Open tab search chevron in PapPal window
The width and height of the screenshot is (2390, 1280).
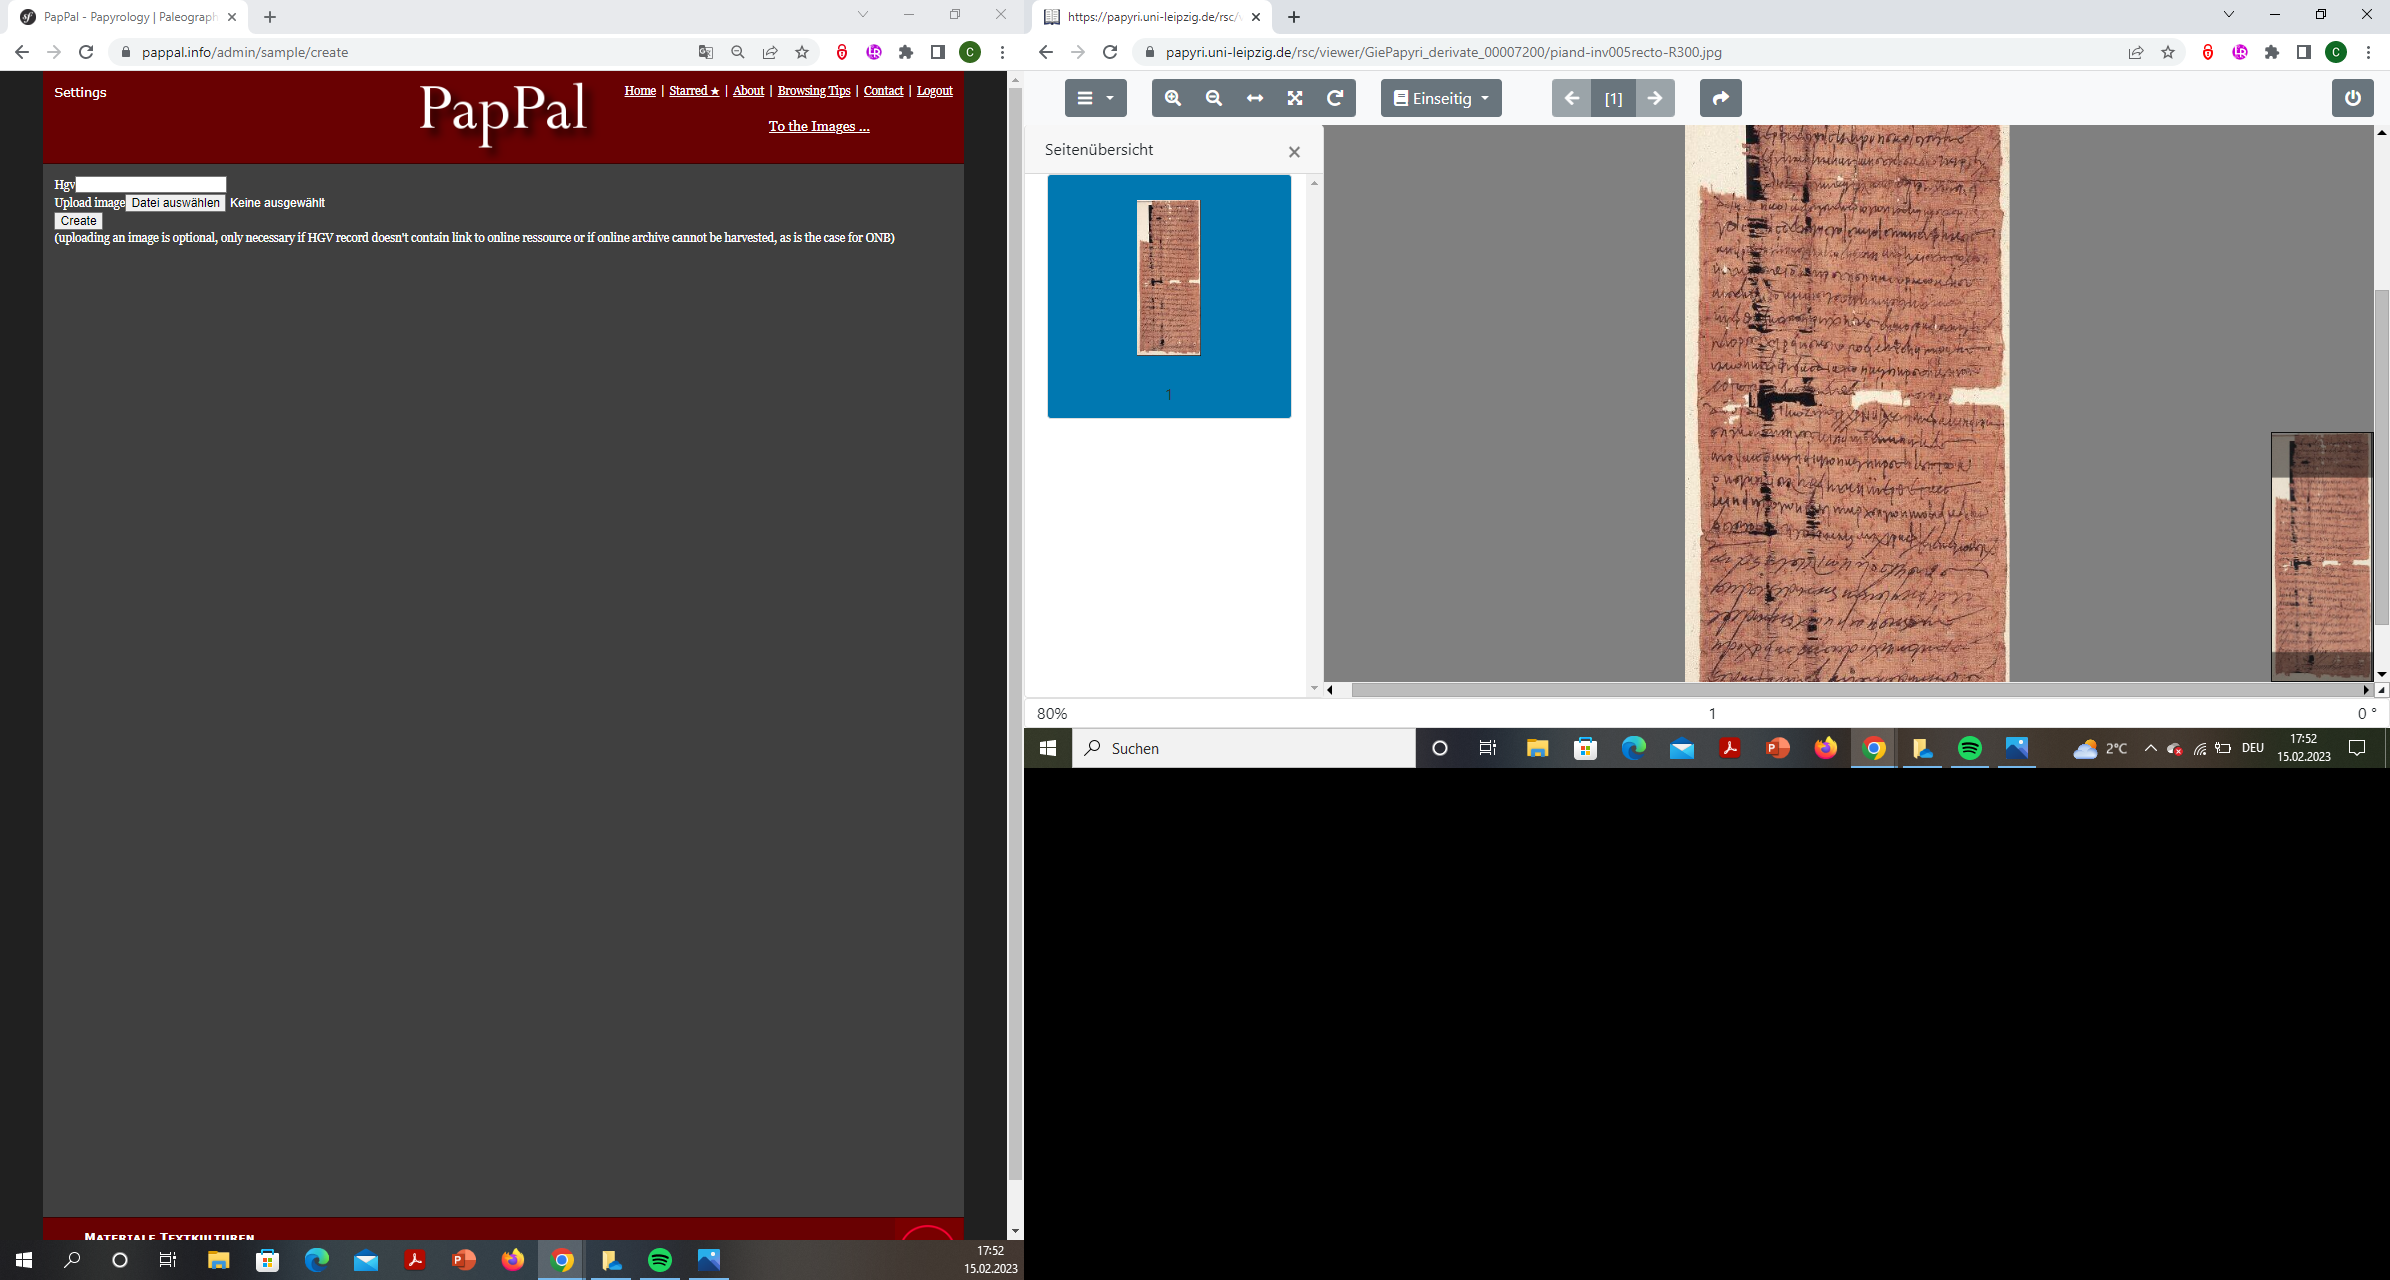coord(863,15)
